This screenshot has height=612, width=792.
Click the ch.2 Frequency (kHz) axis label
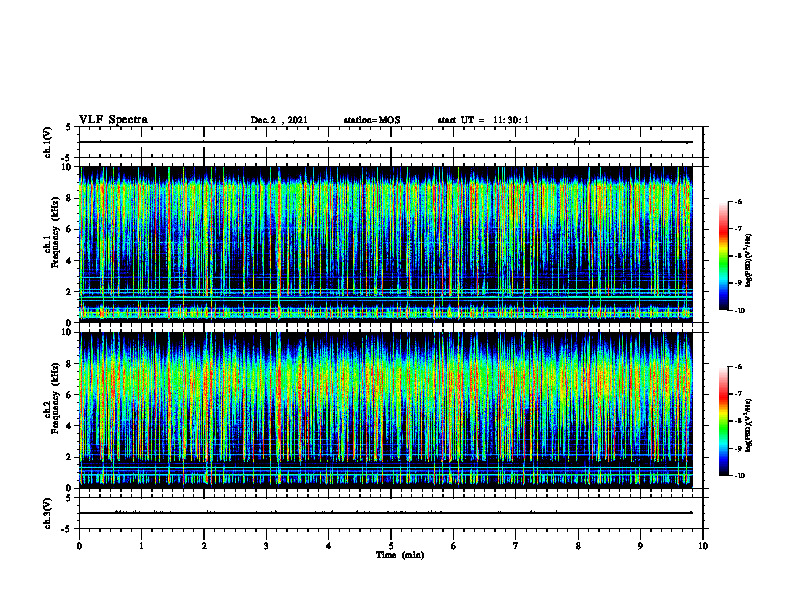click(52, 397)
